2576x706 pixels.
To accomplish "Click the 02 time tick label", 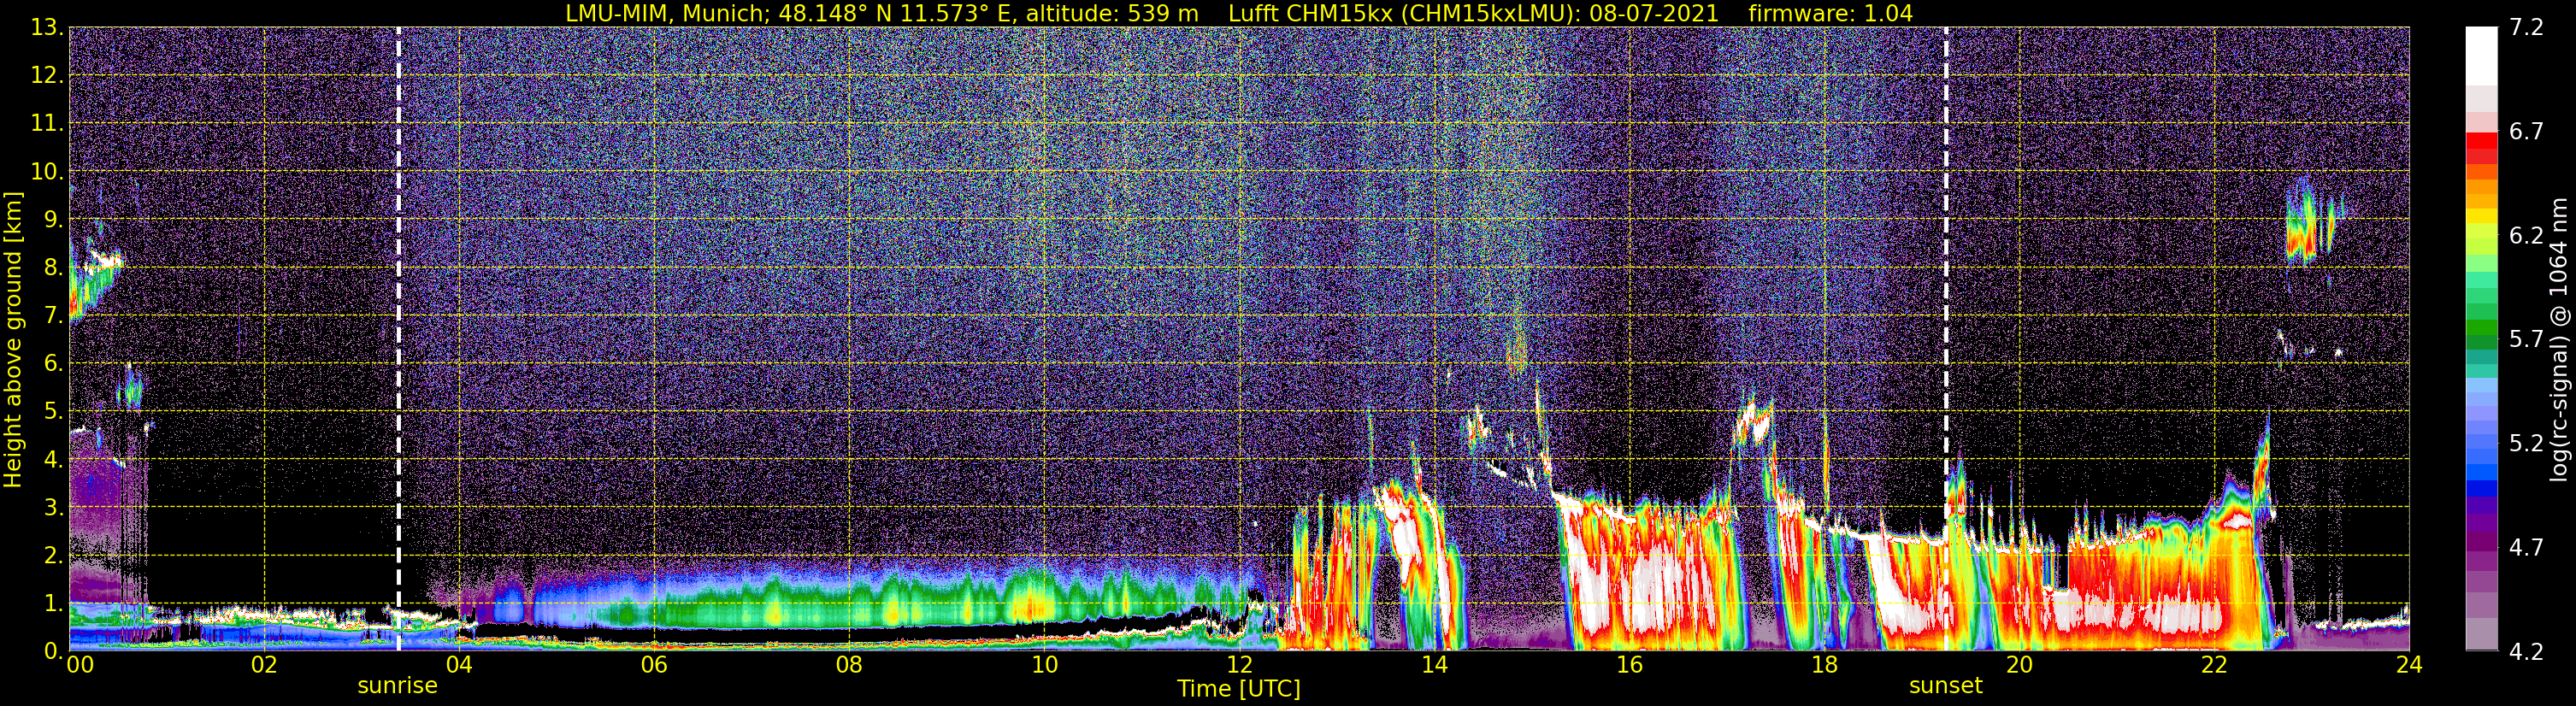I will (263, 665).
